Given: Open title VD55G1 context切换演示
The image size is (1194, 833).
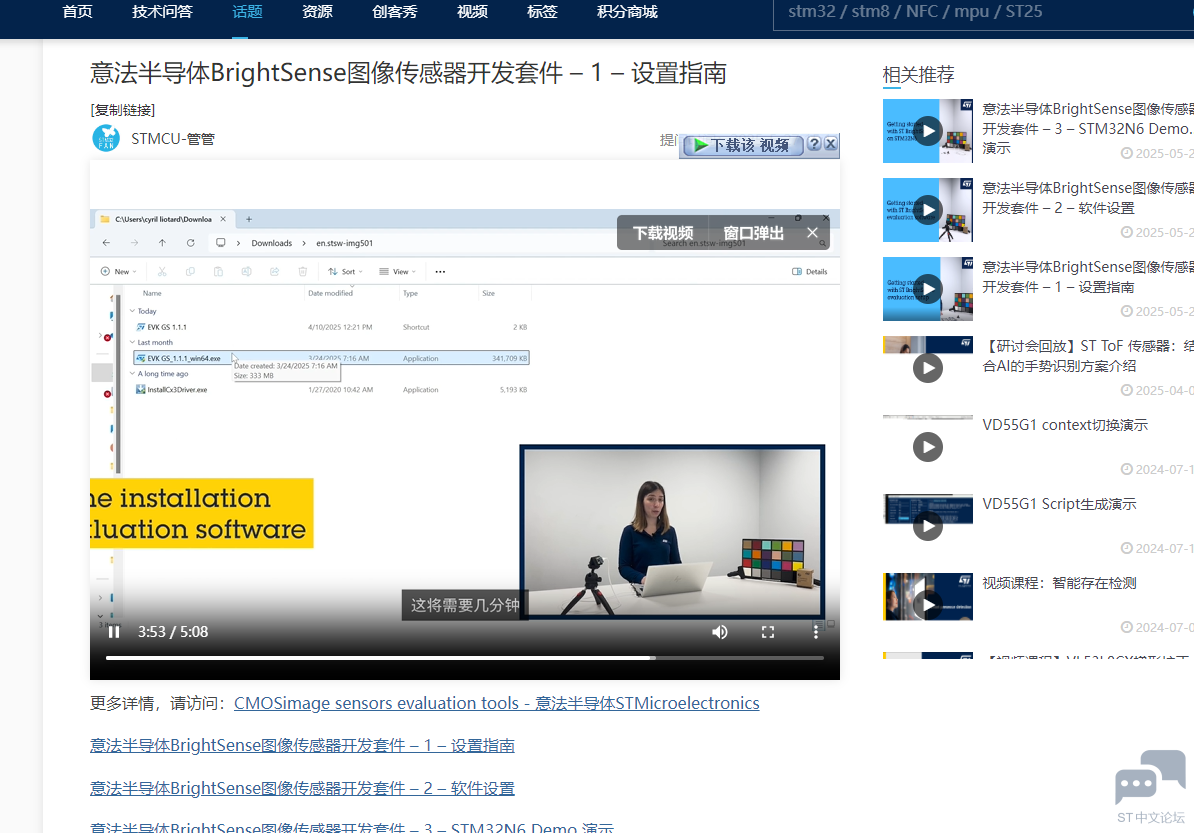Looking at the screenshot, I should (1065, 425).
